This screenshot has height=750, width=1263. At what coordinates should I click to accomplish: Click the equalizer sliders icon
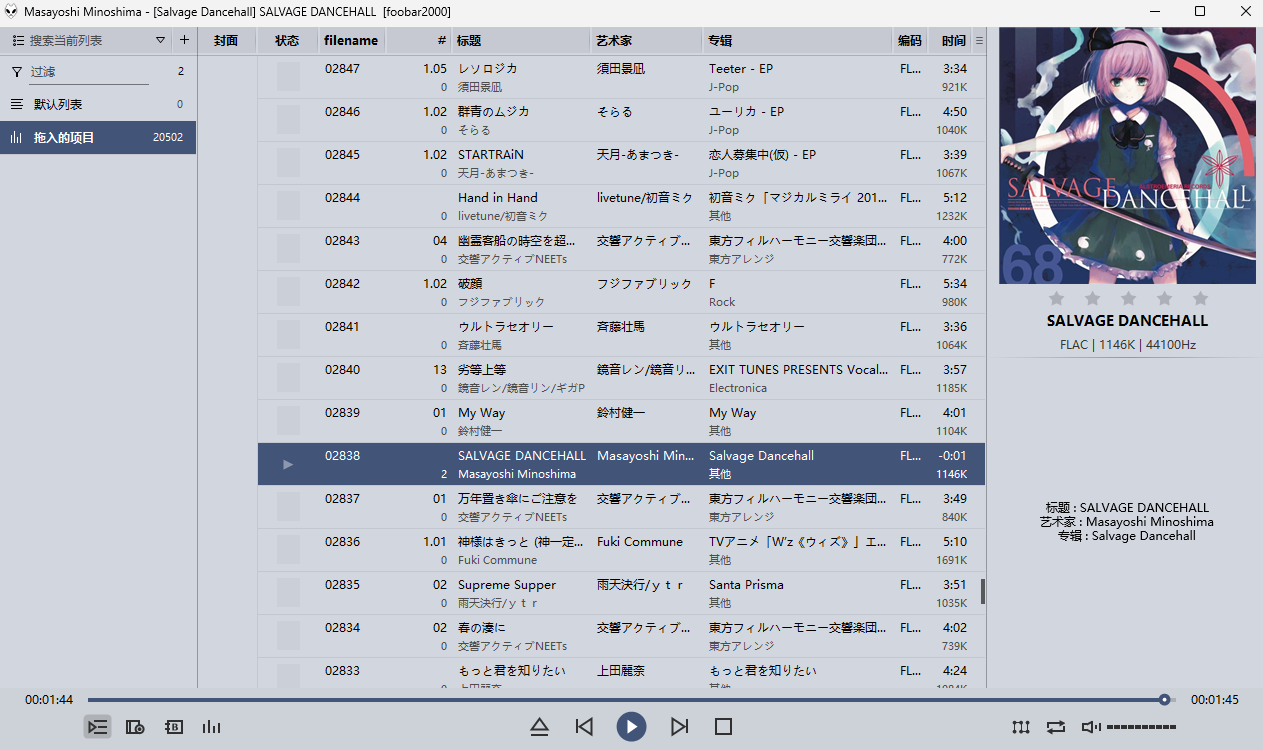[x=1020, y=727]
